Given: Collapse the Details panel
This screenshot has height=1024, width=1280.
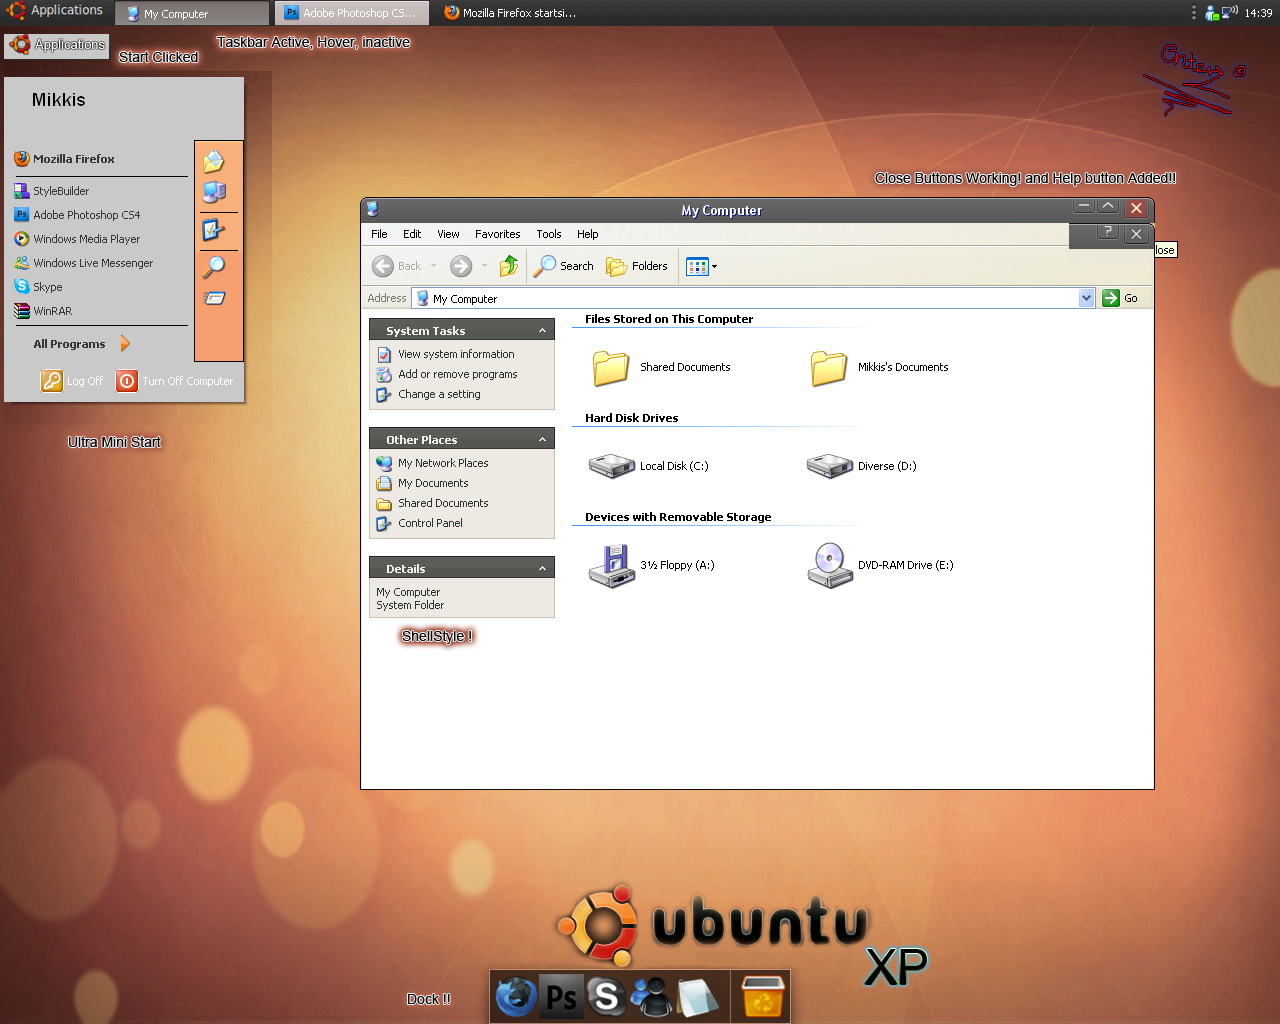Looking at the screenshot, I should [x=541, y=567].
